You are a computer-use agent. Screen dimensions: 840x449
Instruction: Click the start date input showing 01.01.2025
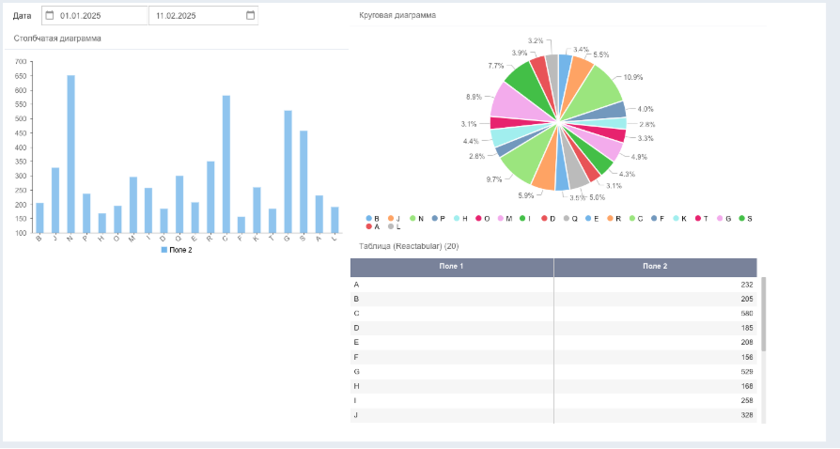click(95, 16)
